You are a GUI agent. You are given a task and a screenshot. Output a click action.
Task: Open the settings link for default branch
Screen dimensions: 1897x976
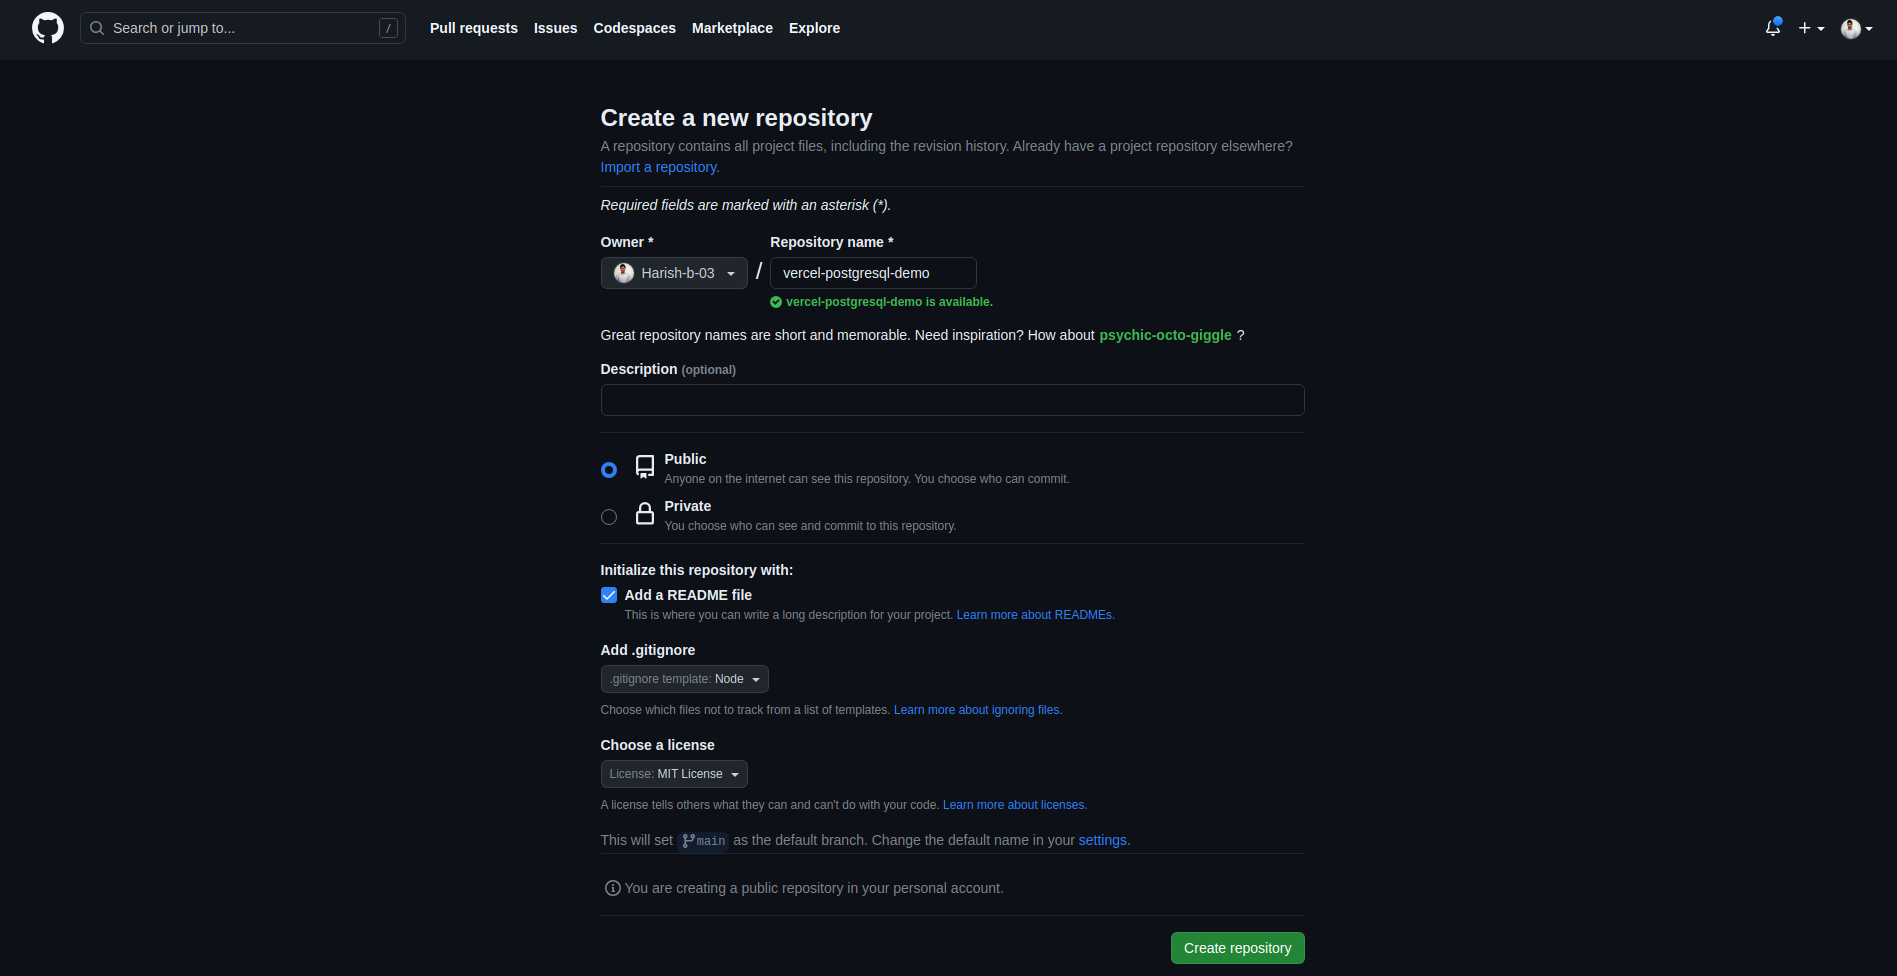click(x=1103, y=840)
